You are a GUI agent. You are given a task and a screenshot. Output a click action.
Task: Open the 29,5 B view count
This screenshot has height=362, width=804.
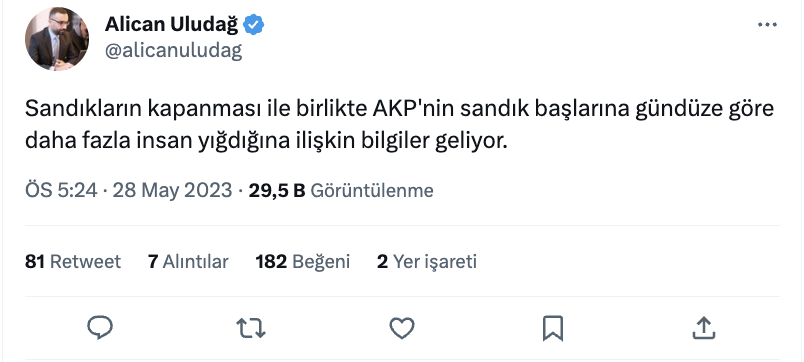pos(277,191)
